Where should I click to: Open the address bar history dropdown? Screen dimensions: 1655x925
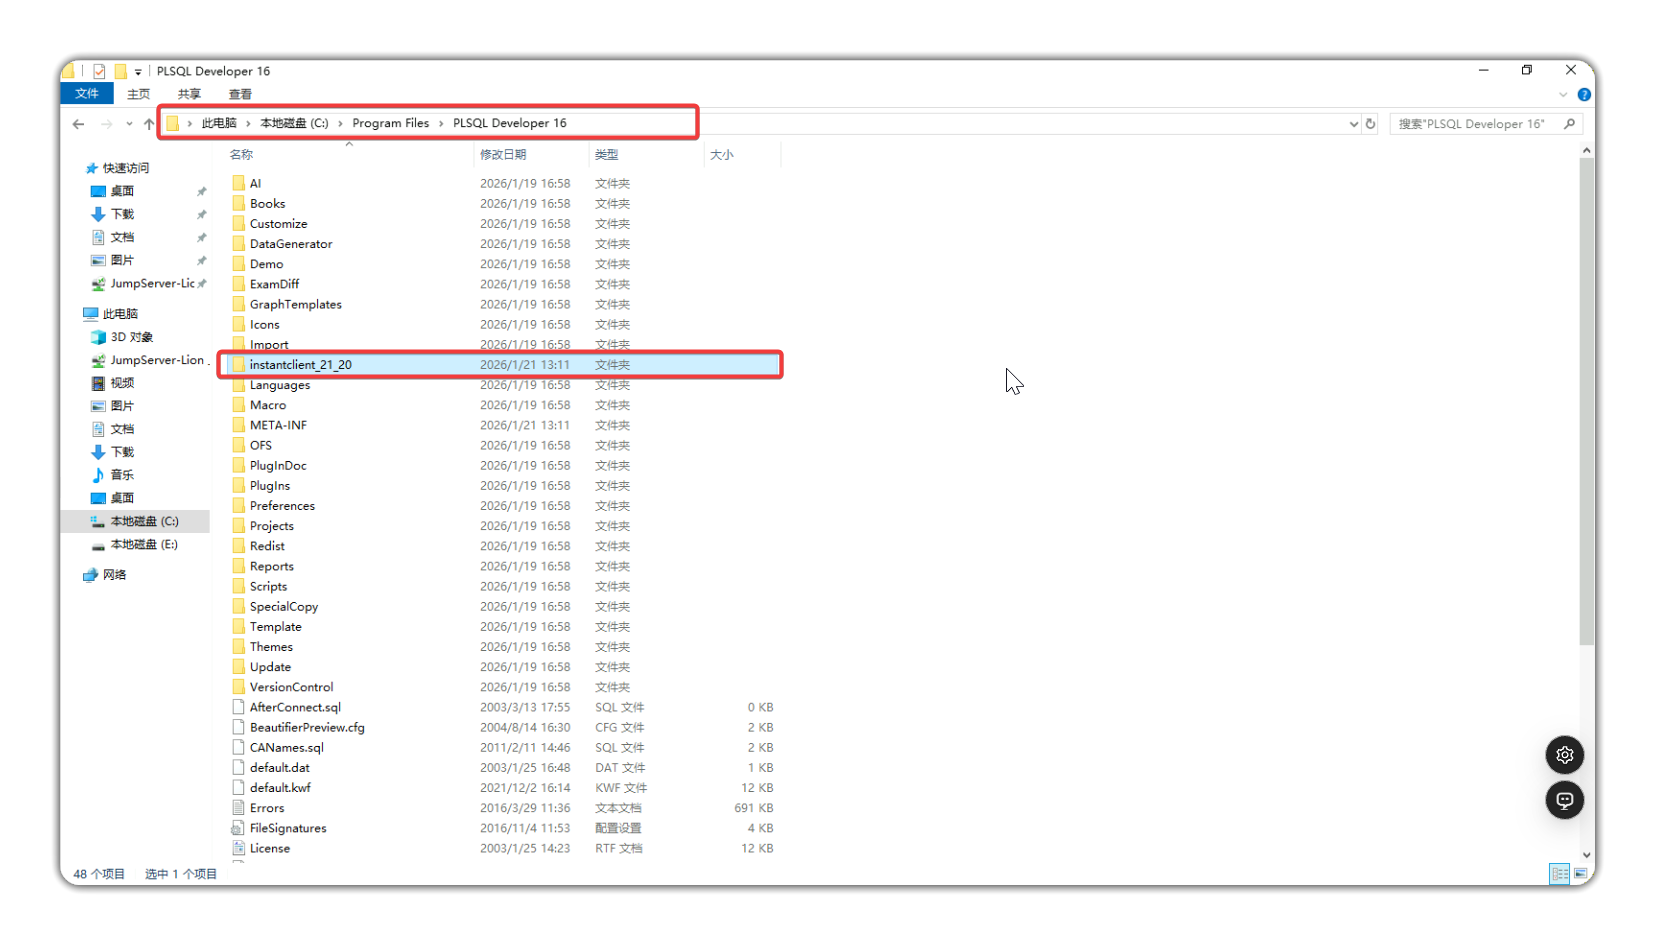(1353, 124)
